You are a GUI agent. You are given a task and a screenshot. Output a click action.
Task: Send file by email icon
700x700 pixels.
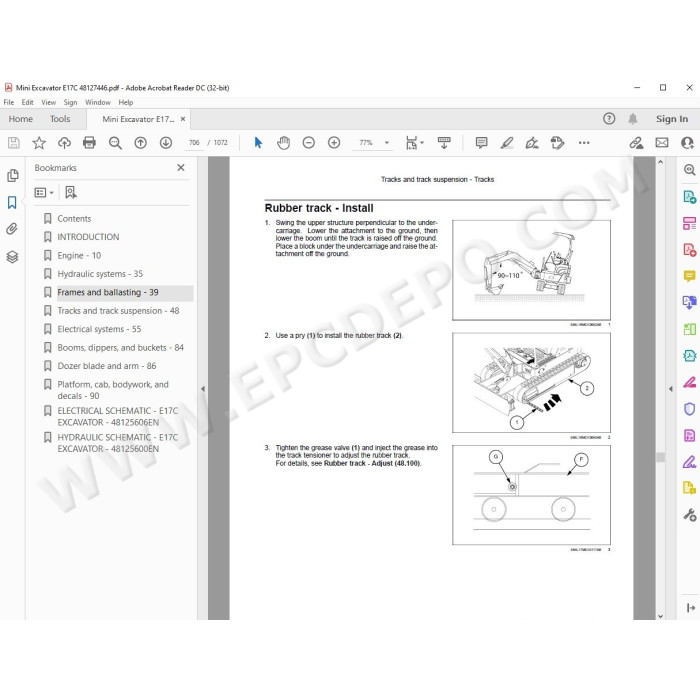[662, 143]
